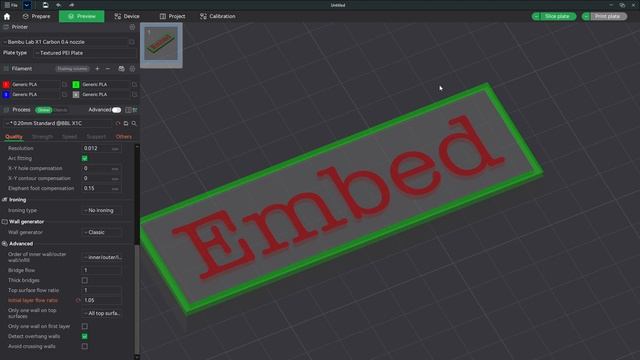This screenshot has width=640, height=360.
Task: Save the process preset icon
Action: 126,123
